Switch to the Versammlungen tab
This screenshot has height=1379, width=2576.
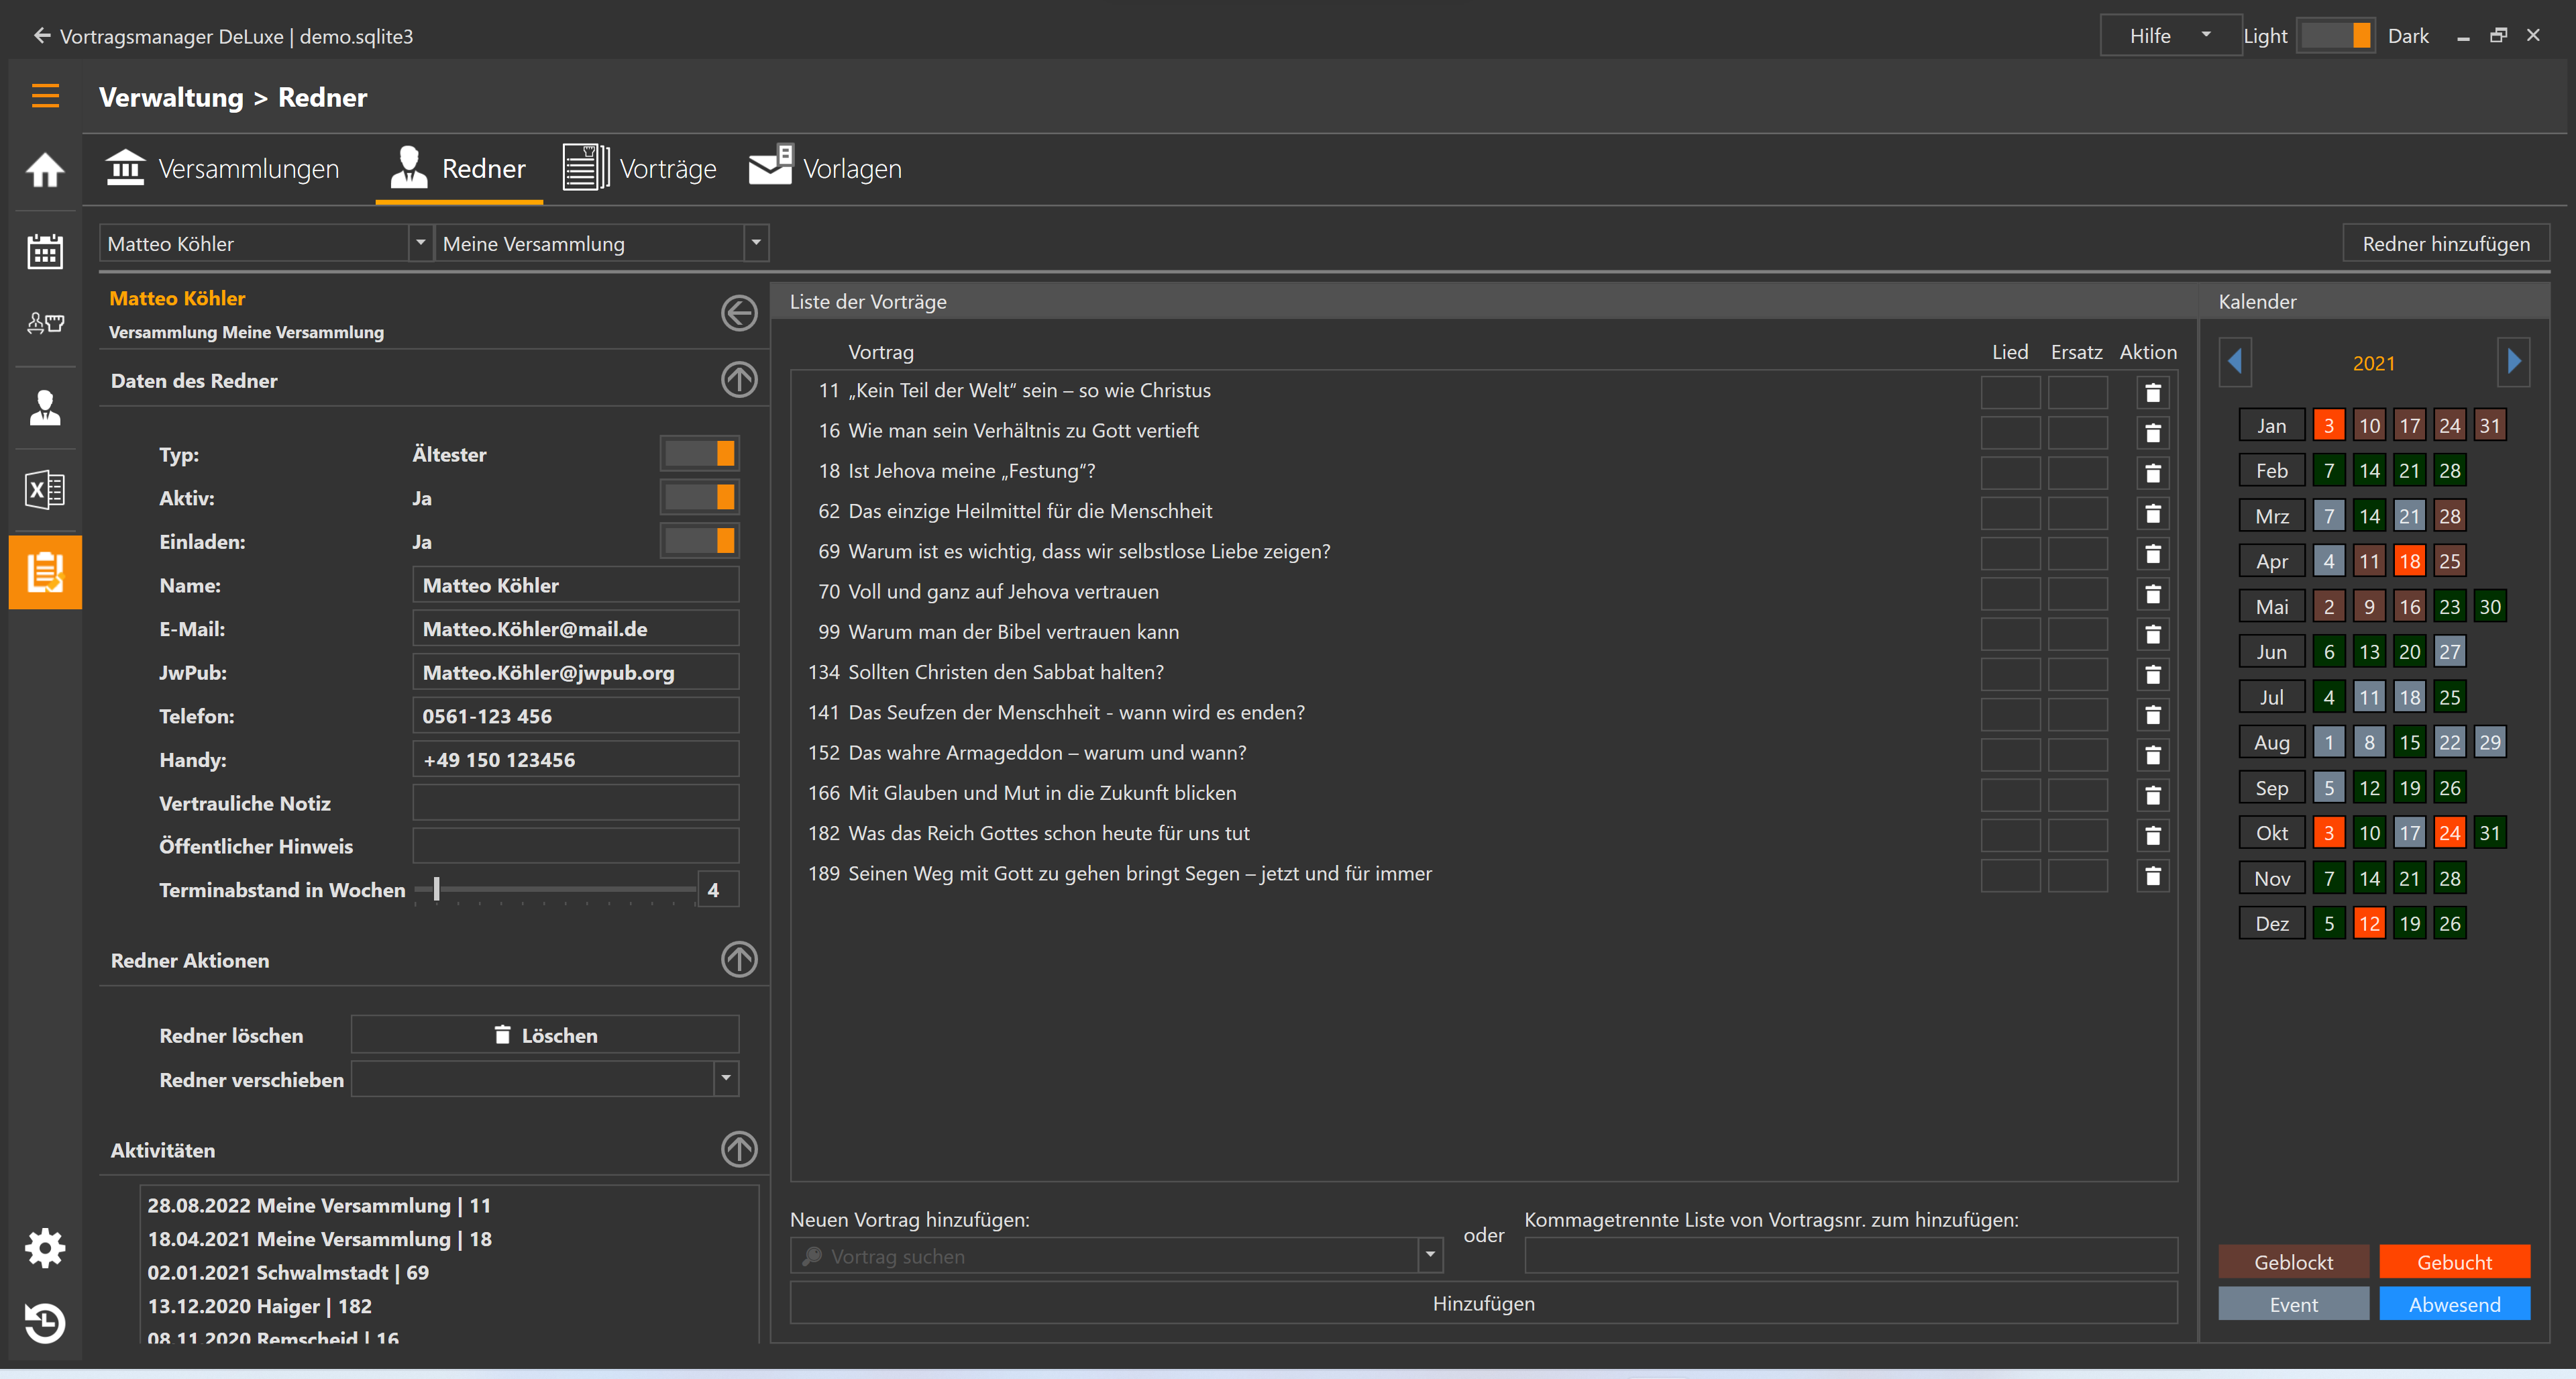(223, 168)
